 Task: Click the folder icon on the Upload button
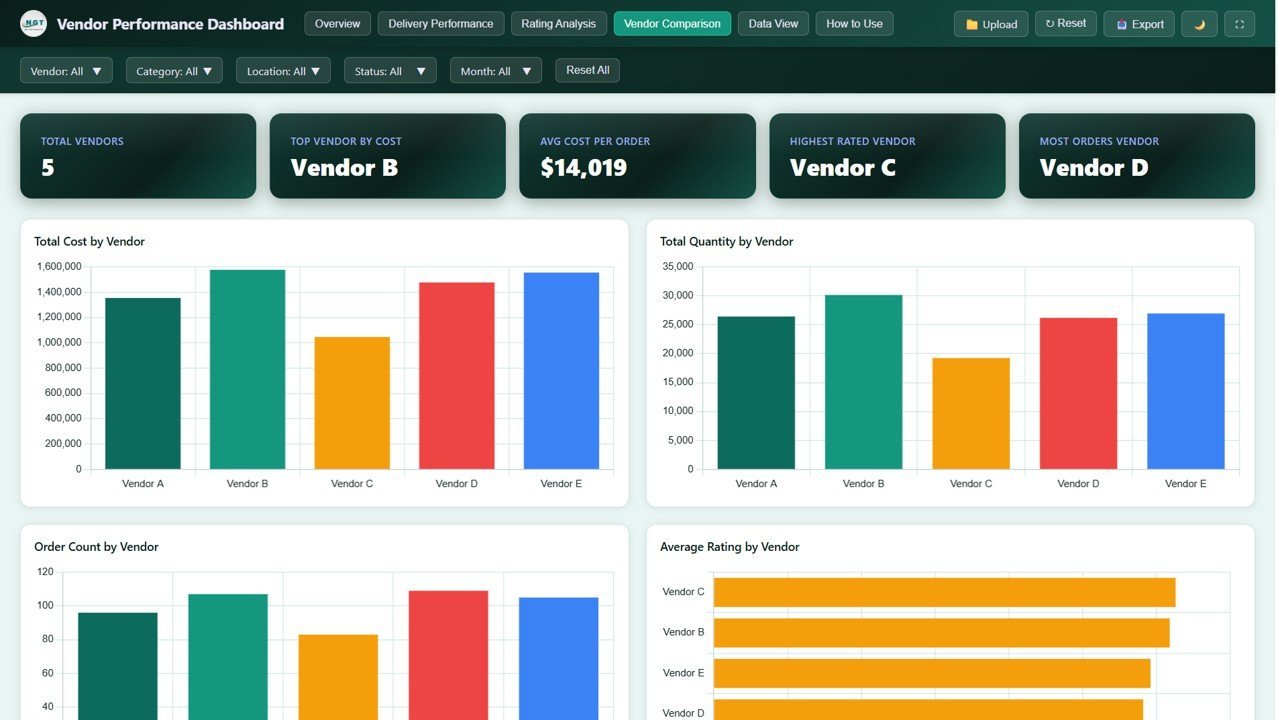tap(971, 23)
